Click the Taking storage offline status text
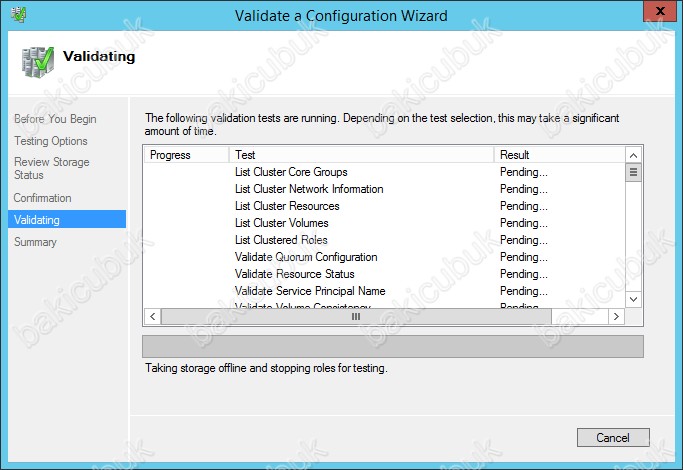 click(266, 368)
